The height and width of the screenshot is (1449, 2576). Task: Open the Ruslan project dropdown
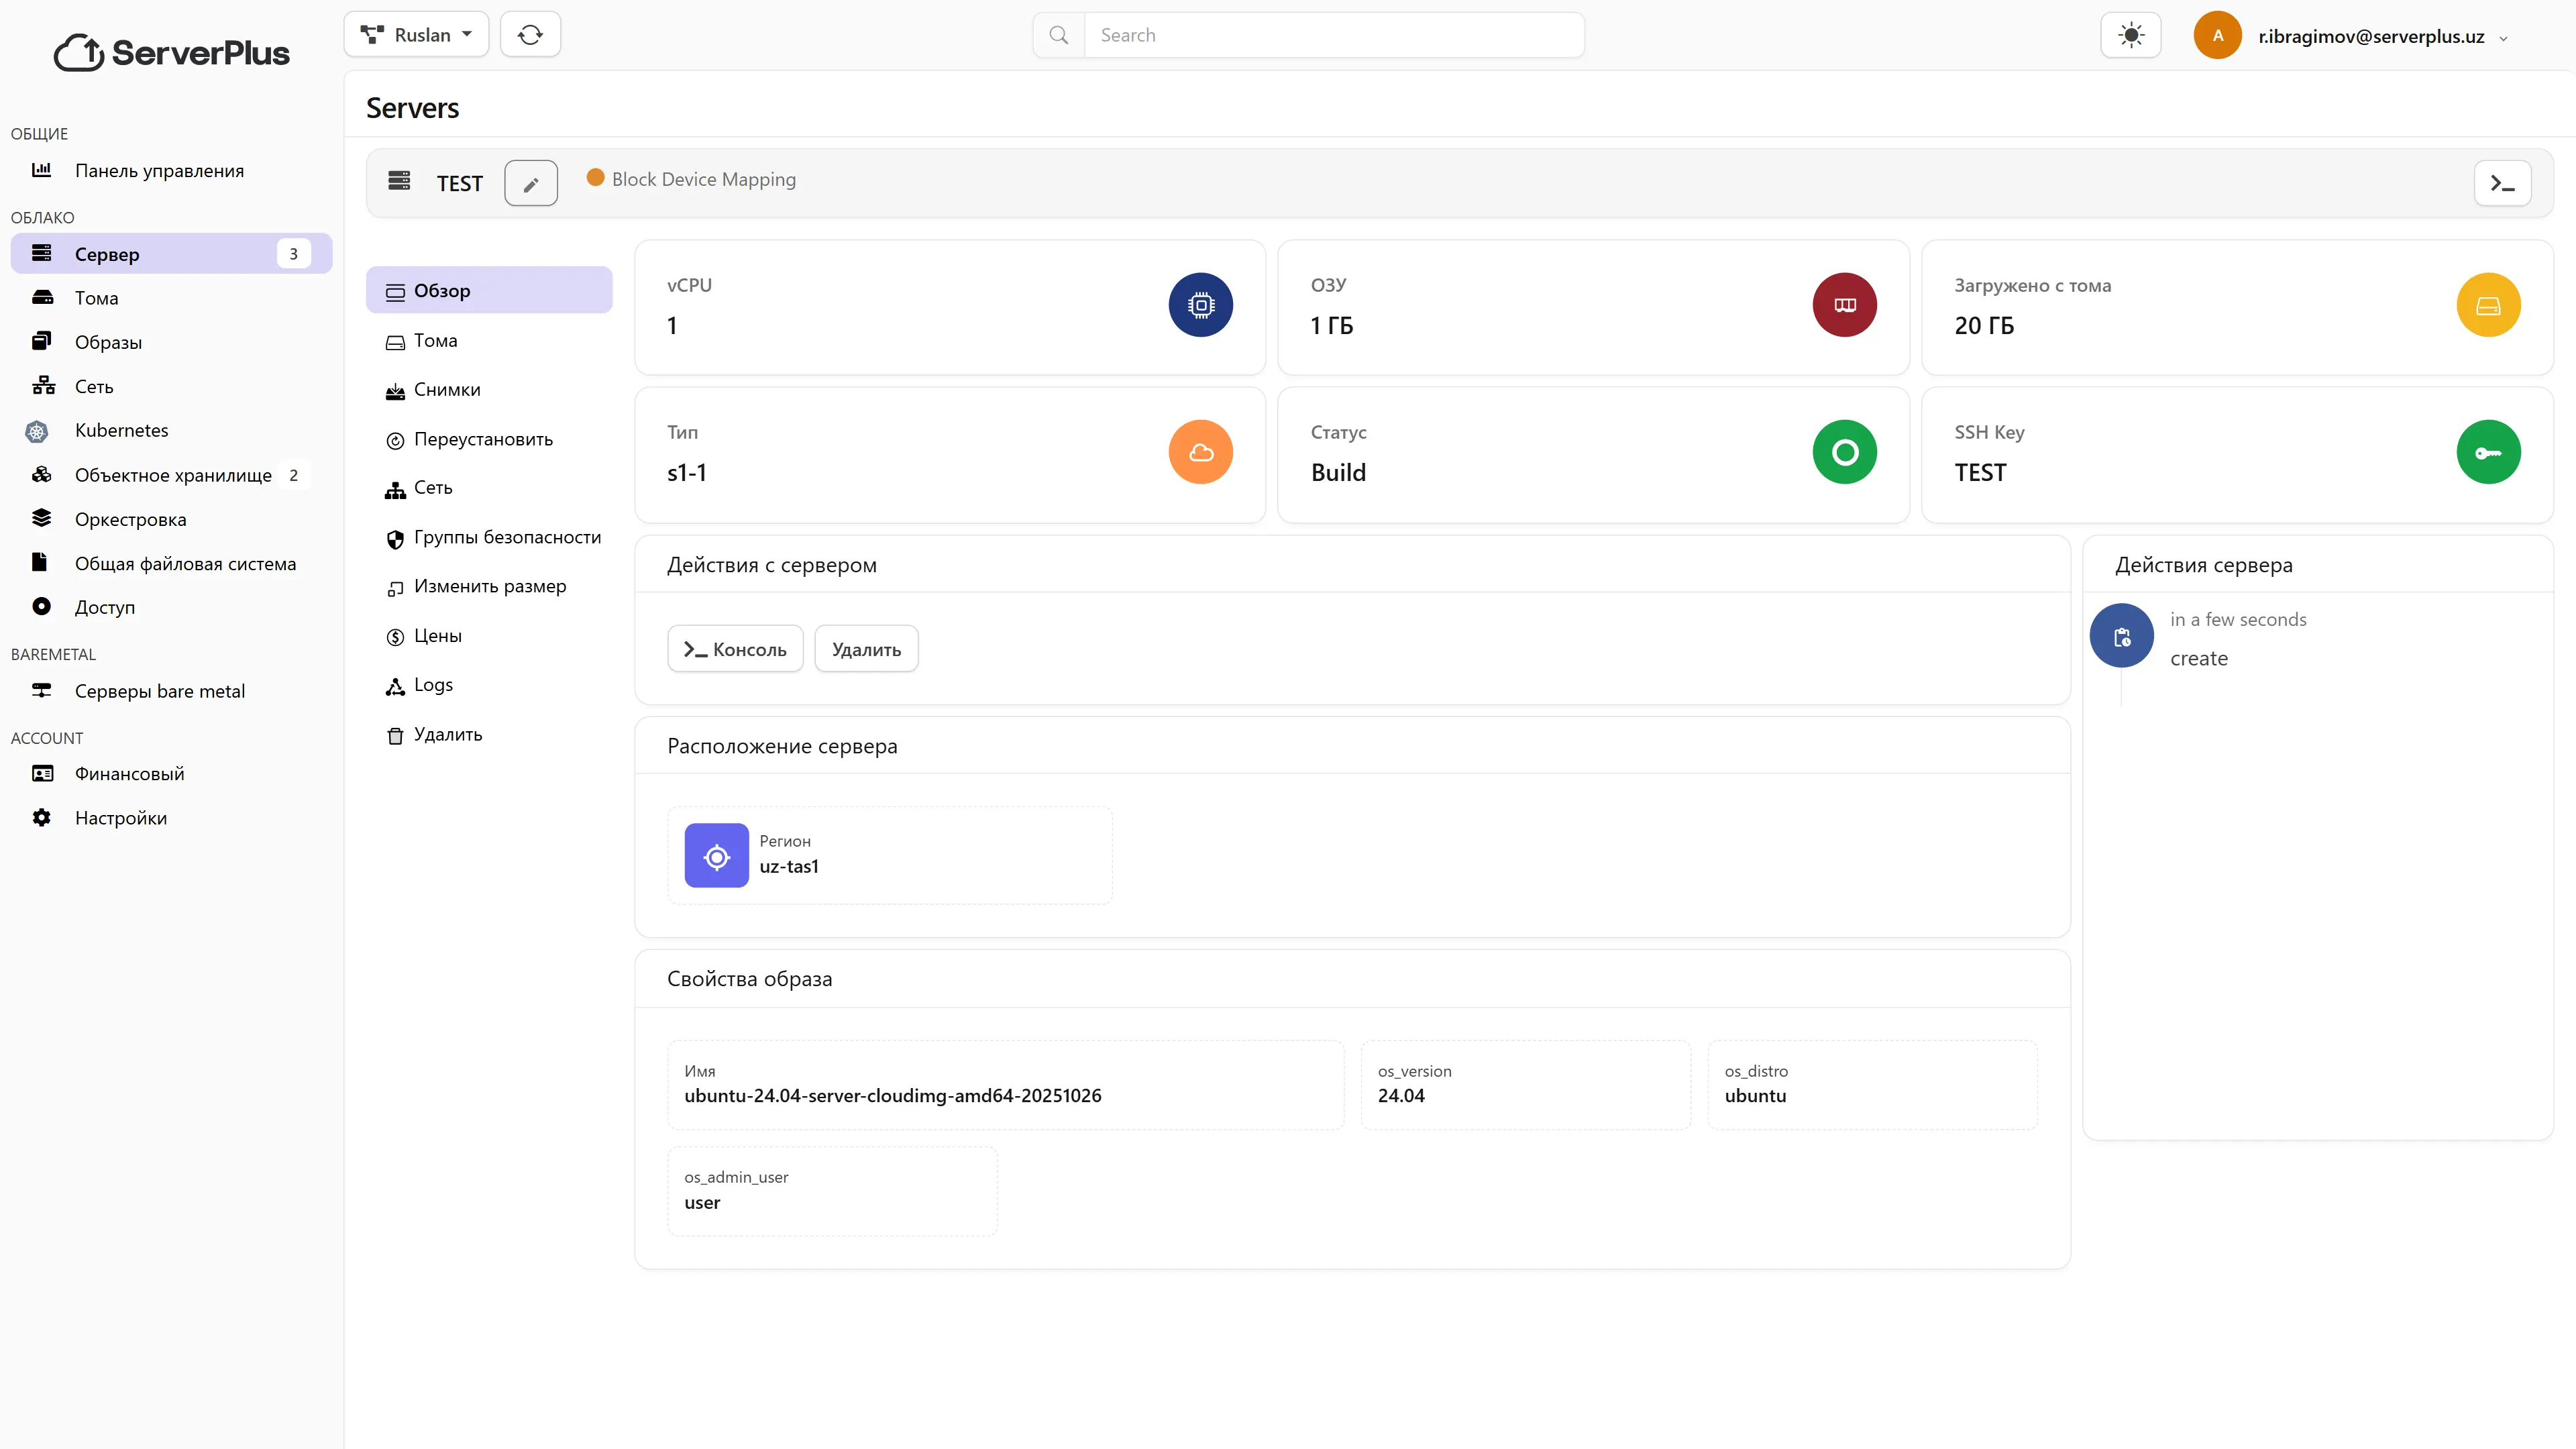tap(416, 35)
